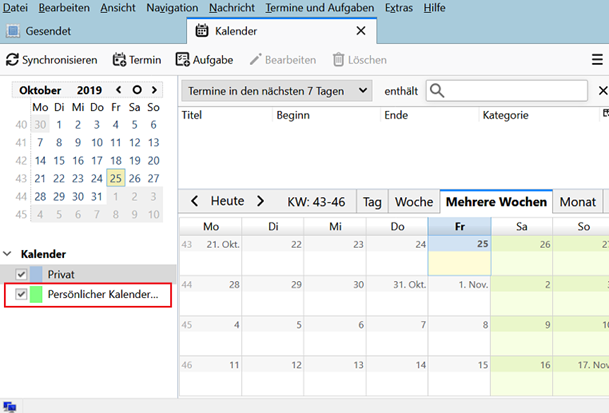
Task: Open the hamburger application menu
Action: [597, 60]
